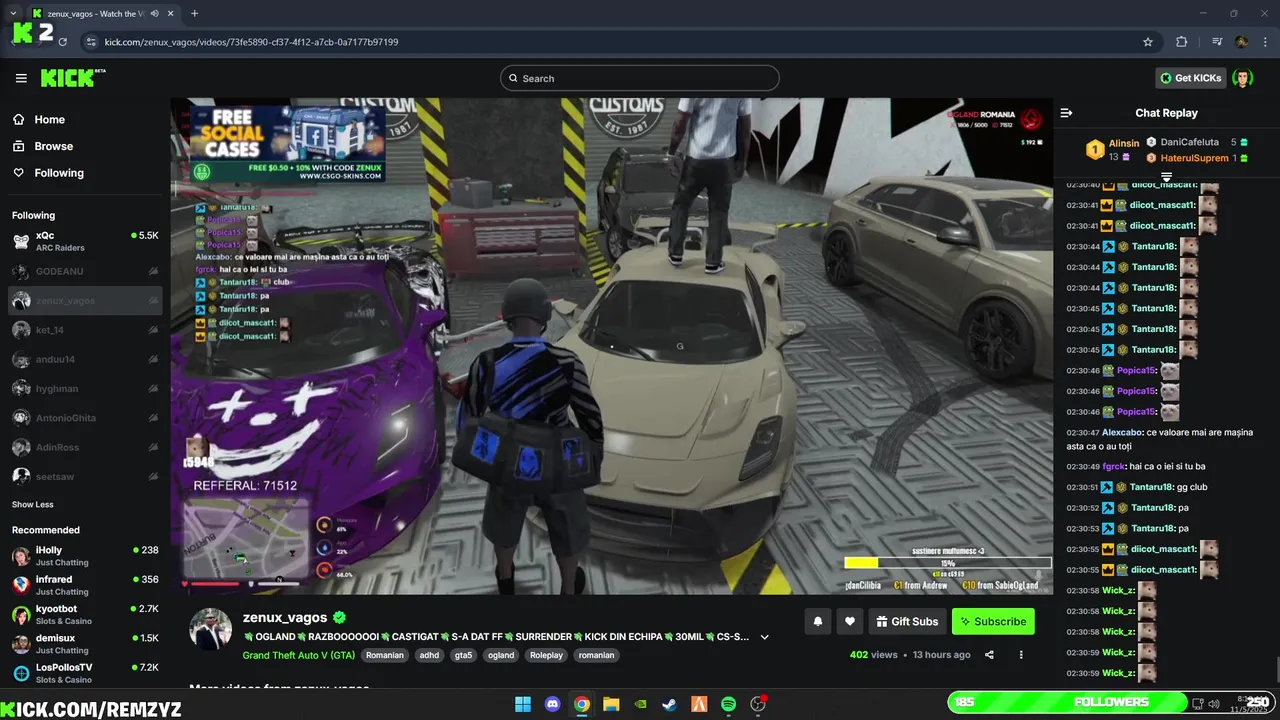This screenshot has height=720, width=1280.
Task: Open Chrome profile avatar
Action: tap(1241, 42)
